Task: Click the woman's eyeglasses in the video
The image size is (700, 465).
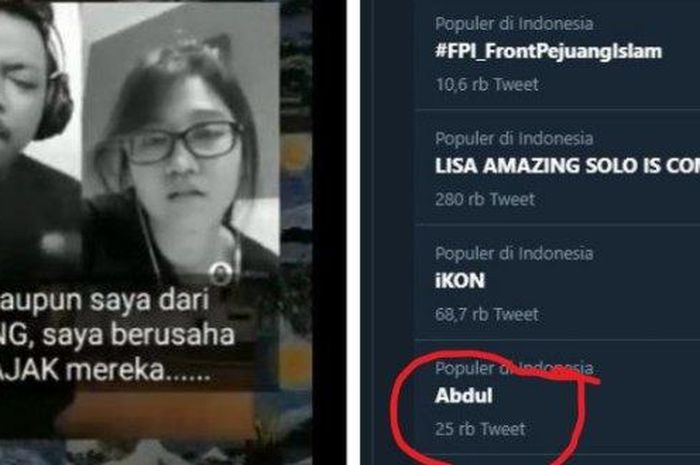Action: tap(183, 142)
